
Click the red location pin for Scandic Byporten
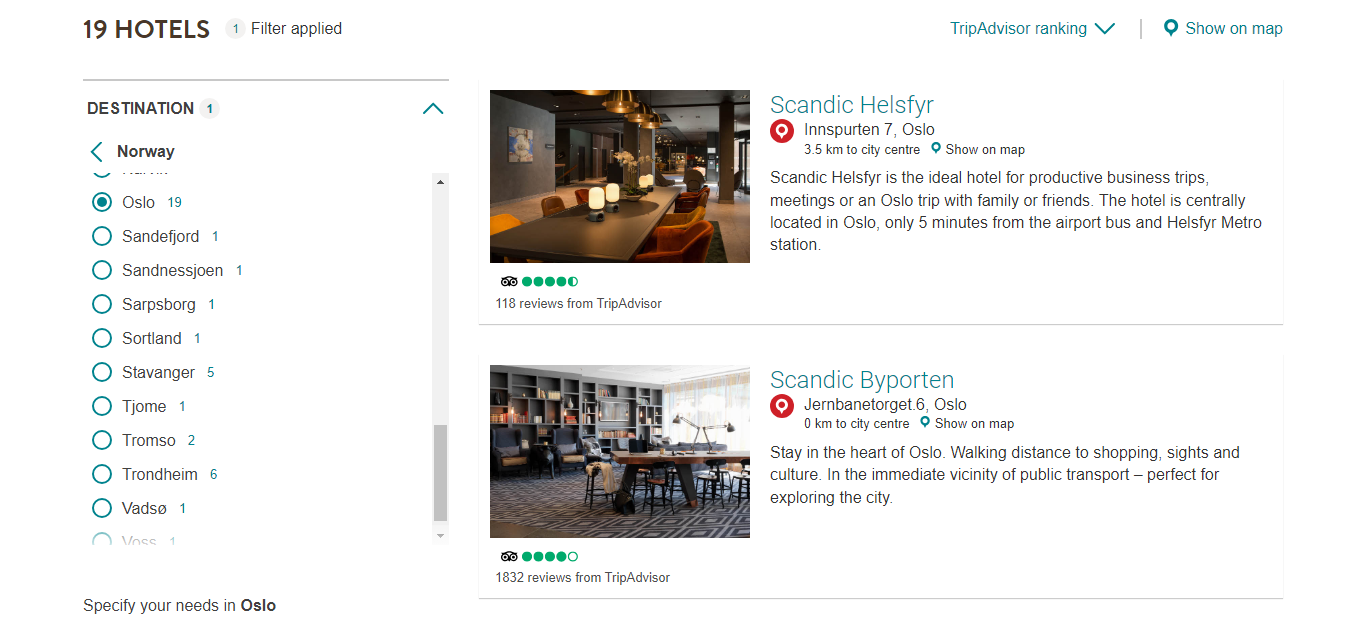(x=782, y=406)
